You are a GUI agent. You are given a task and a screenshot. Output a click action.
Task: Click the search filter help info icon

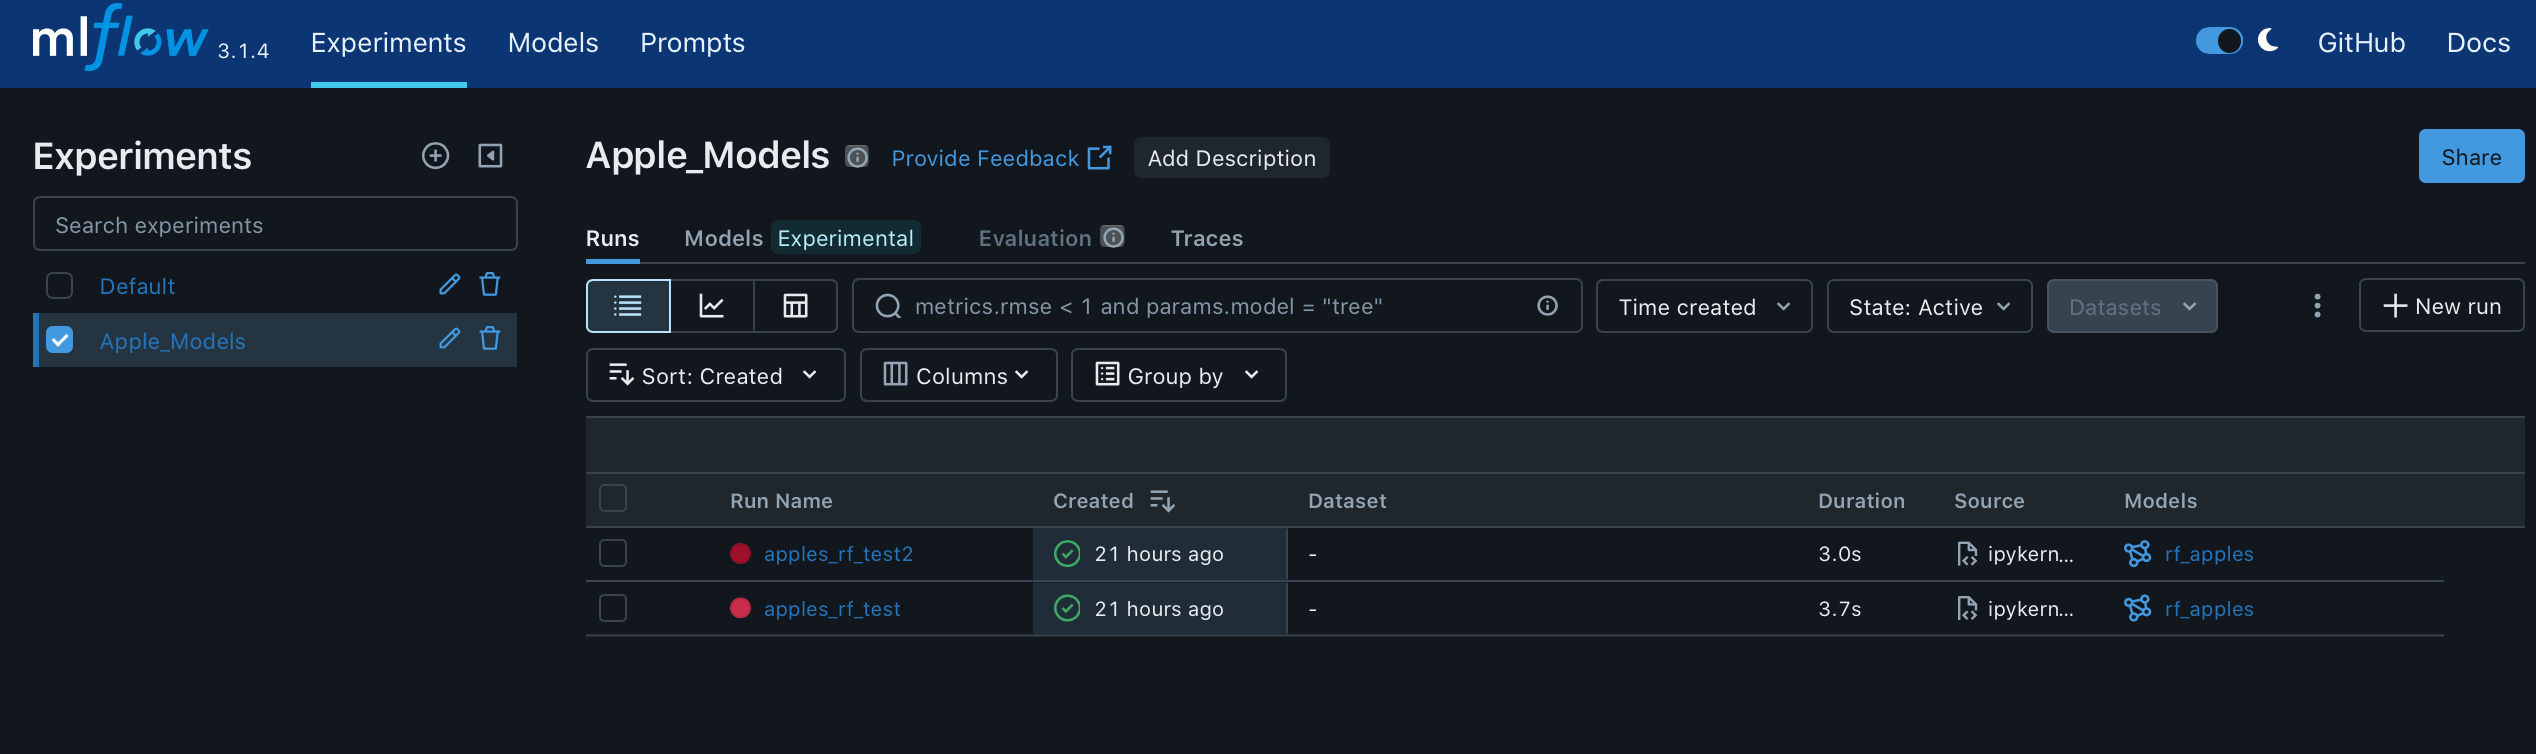[x=1547, y=306]
